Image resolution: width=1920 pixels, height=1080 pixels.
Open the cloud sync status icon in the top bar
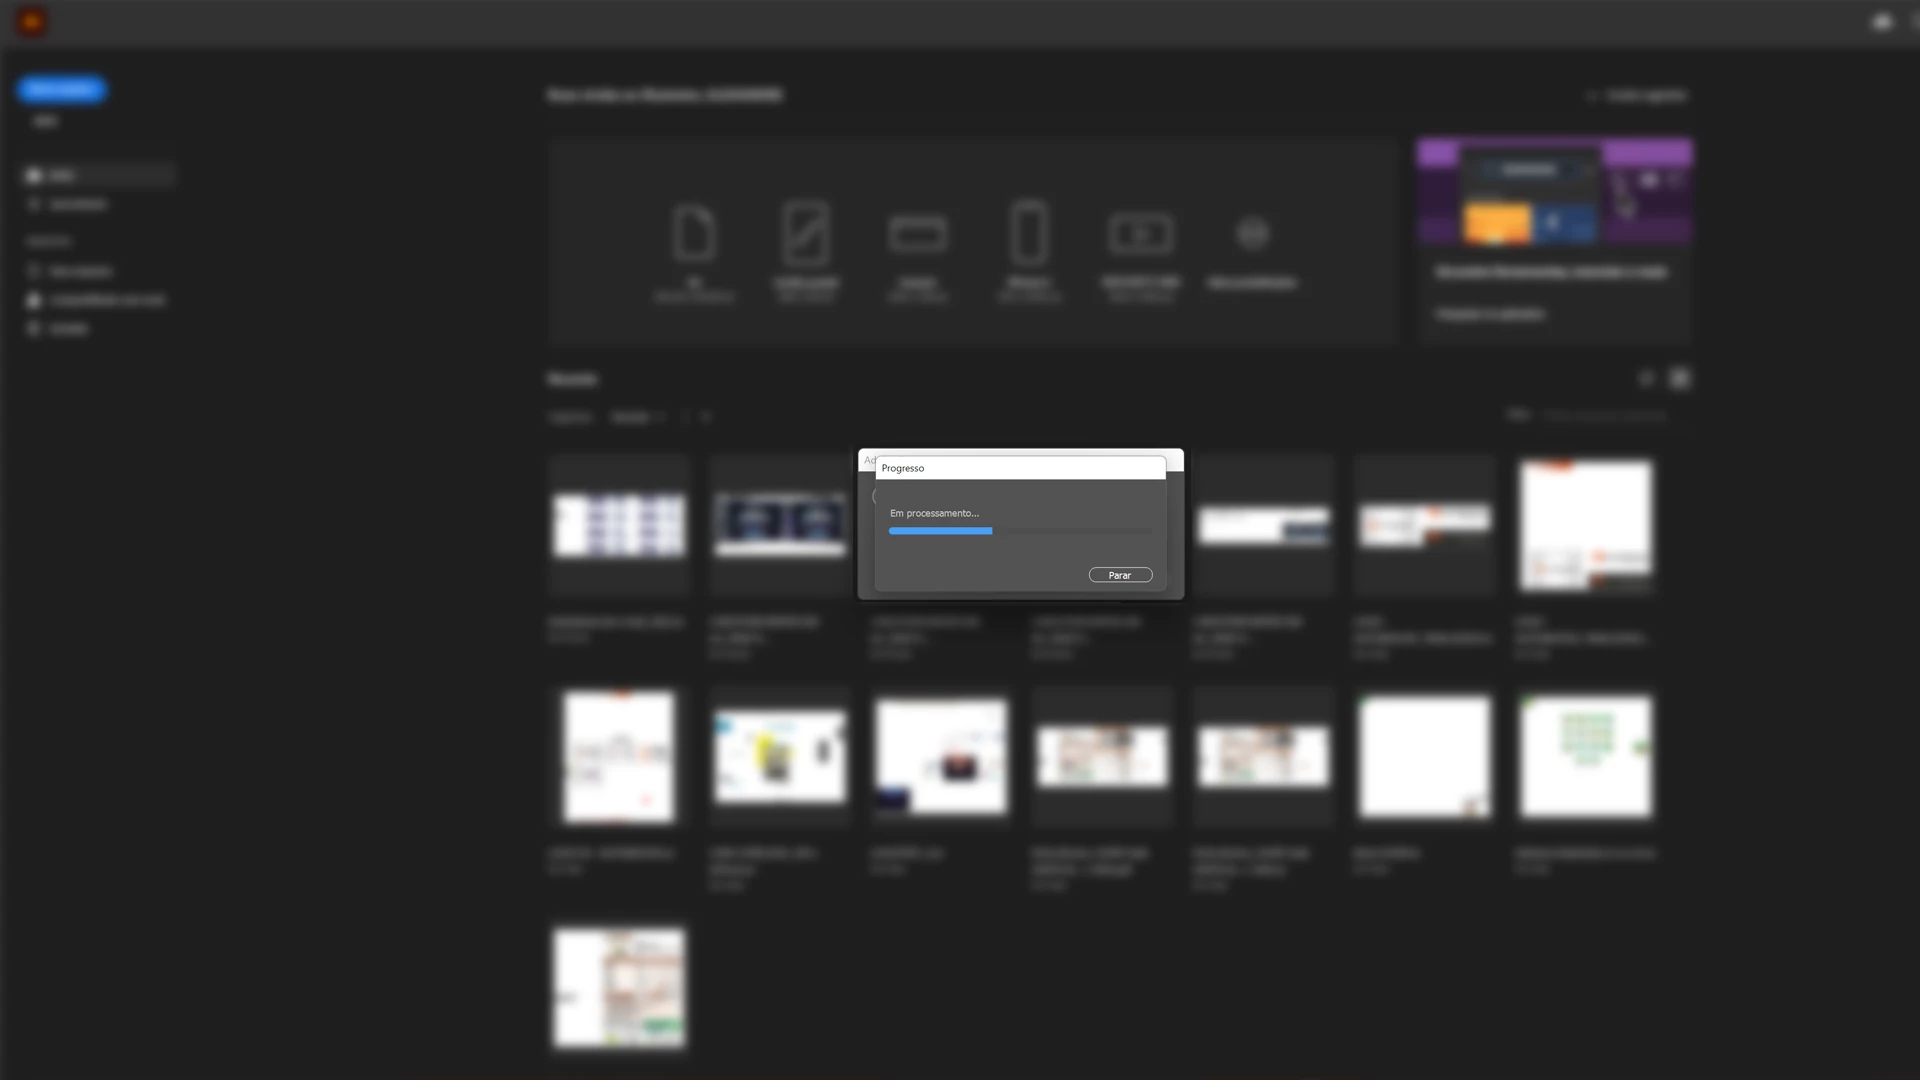point(1882,22)
